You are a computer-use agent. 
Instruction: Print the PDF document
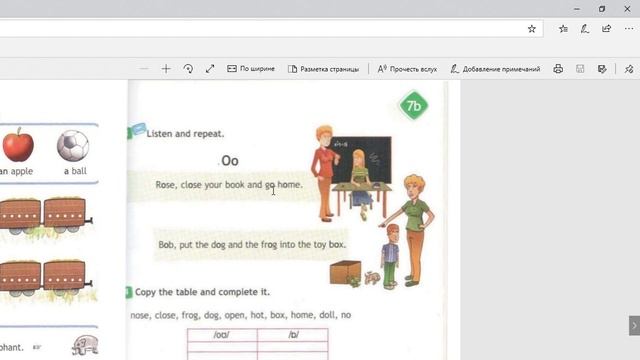pos(558,69)
